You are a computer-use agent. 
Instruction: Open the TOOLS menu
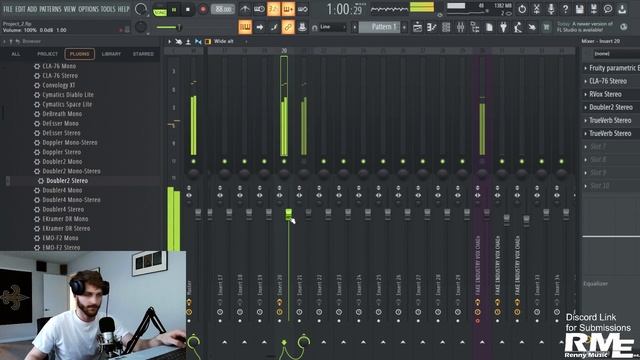(x=108, y=9)
